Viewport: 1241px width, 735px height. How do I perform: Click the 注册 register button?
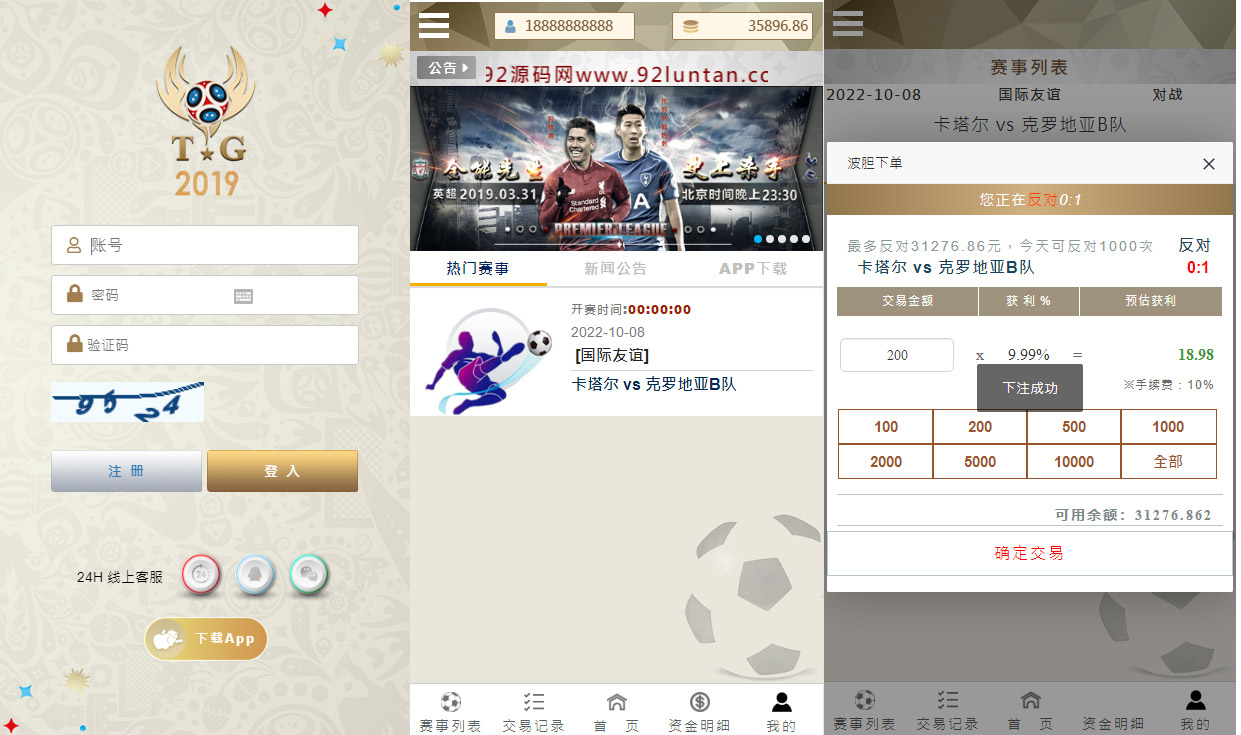[126, 471]
